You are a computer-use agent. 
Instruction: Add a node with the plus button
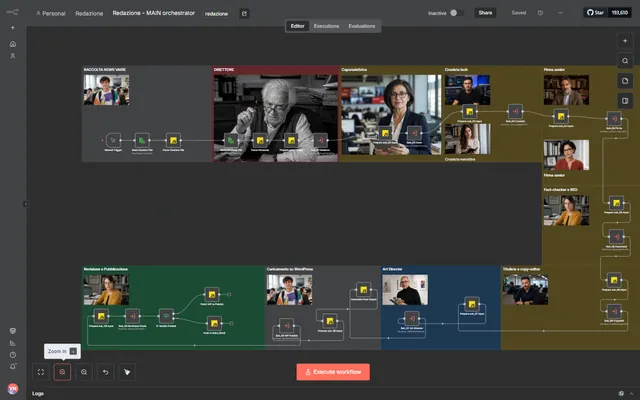[625, 41]
